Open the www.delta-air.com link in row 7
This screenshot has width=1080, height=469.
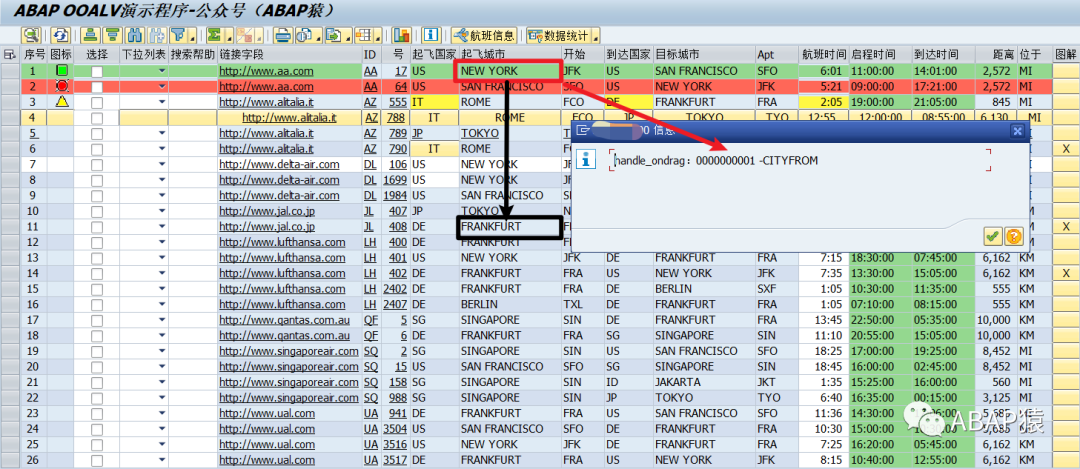click(x=279, y=165)
